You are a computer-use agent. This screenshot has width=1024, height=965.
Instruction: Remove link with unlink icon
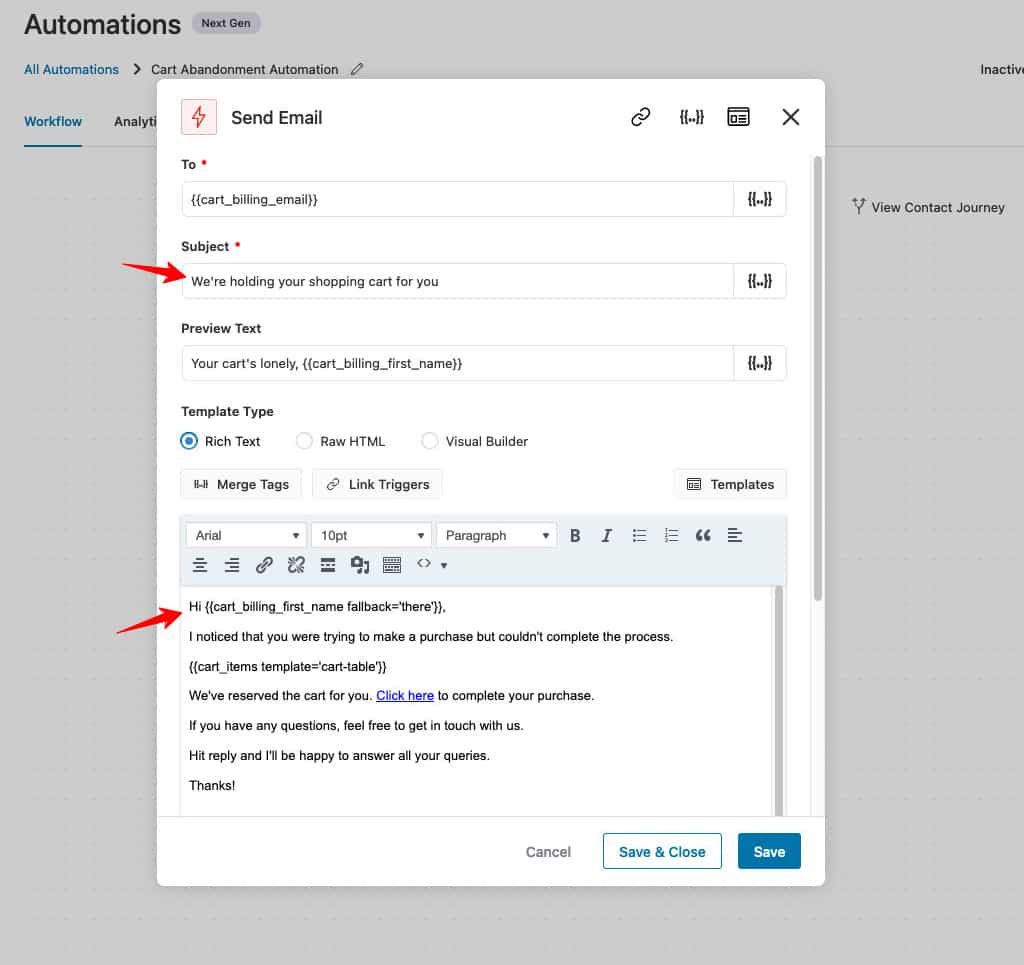[296, 565]
